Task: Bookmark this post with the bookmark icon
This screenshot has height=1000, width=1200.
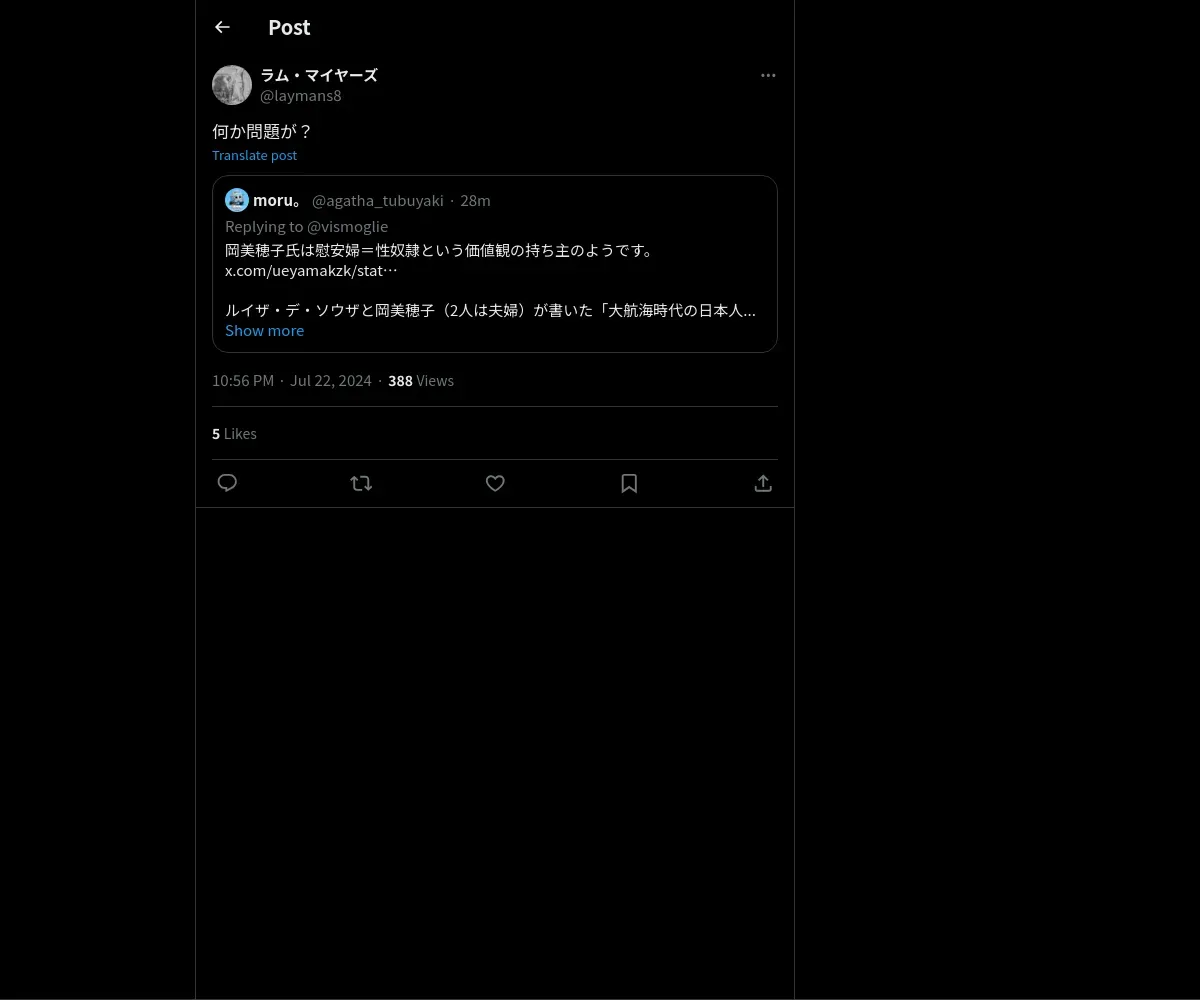Action: (x=629, y=483)
